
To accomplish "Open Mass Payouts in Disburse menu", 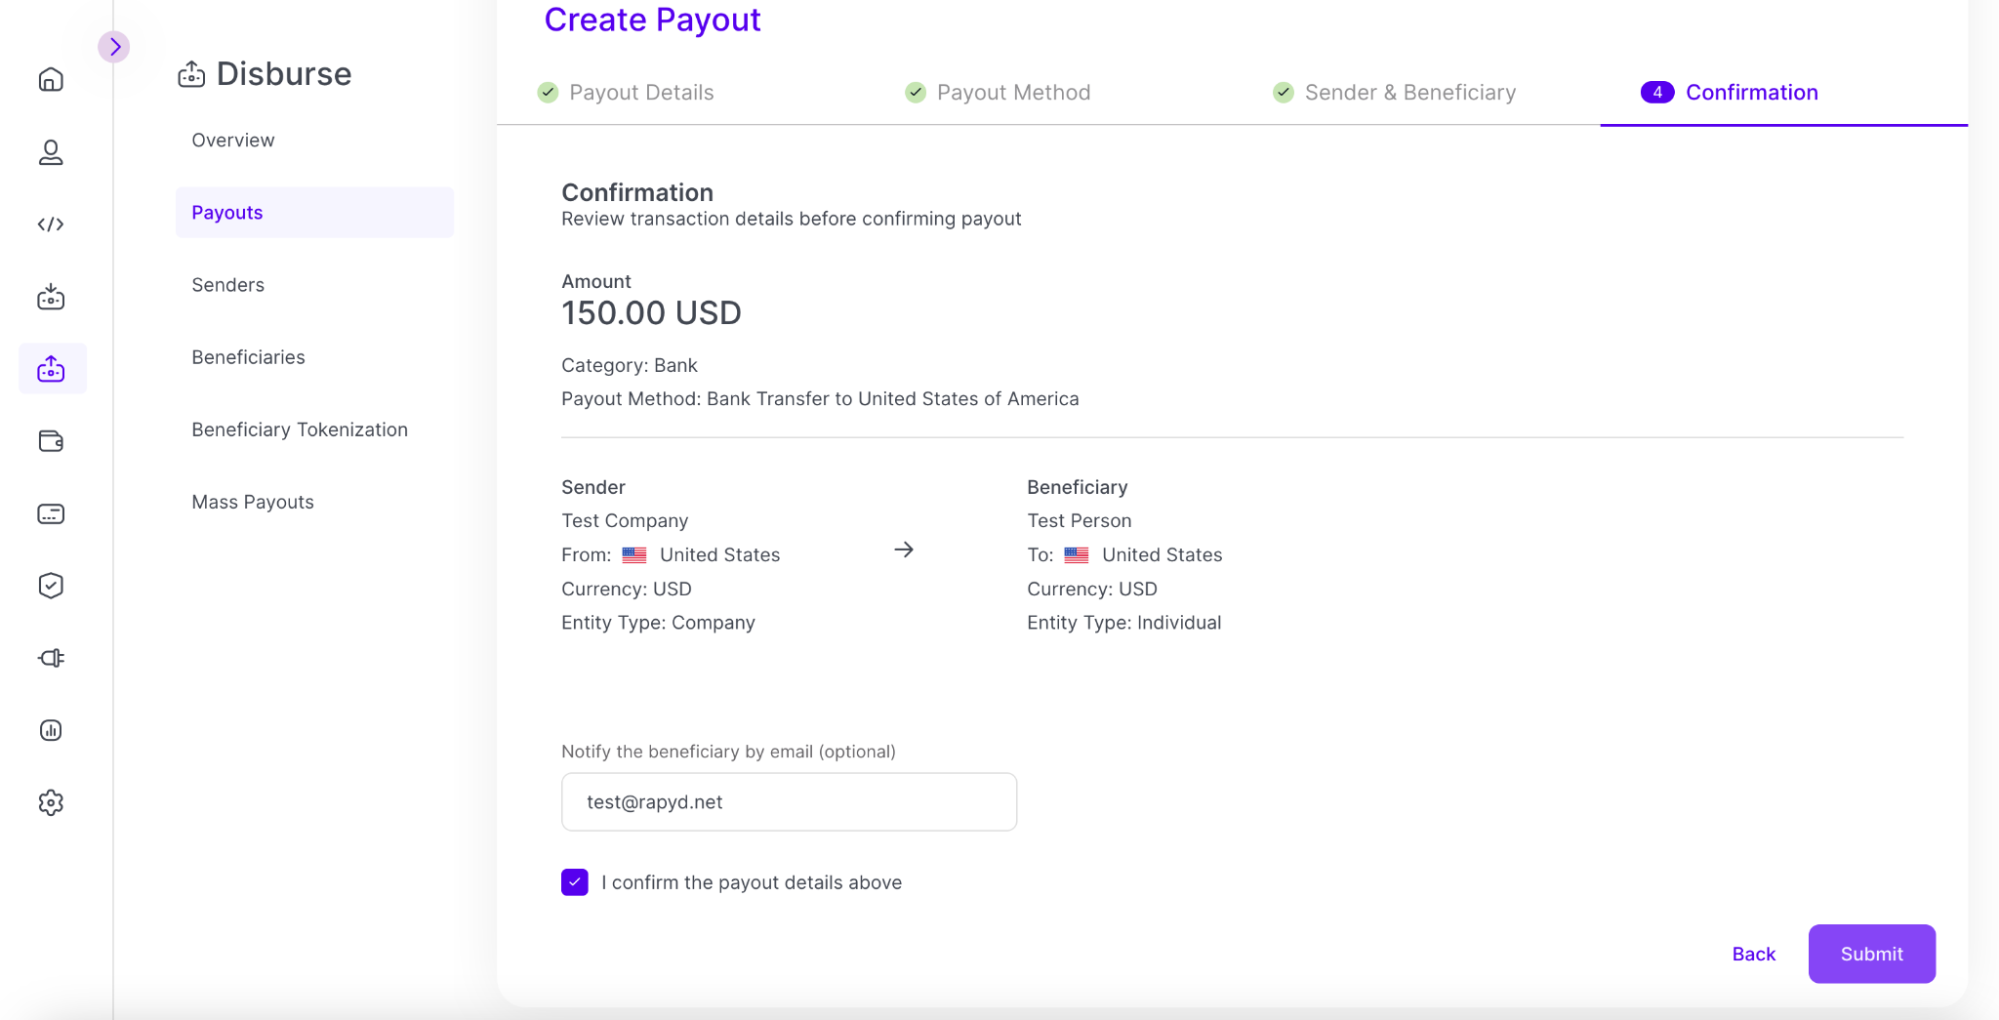I will tap(253, 502).
